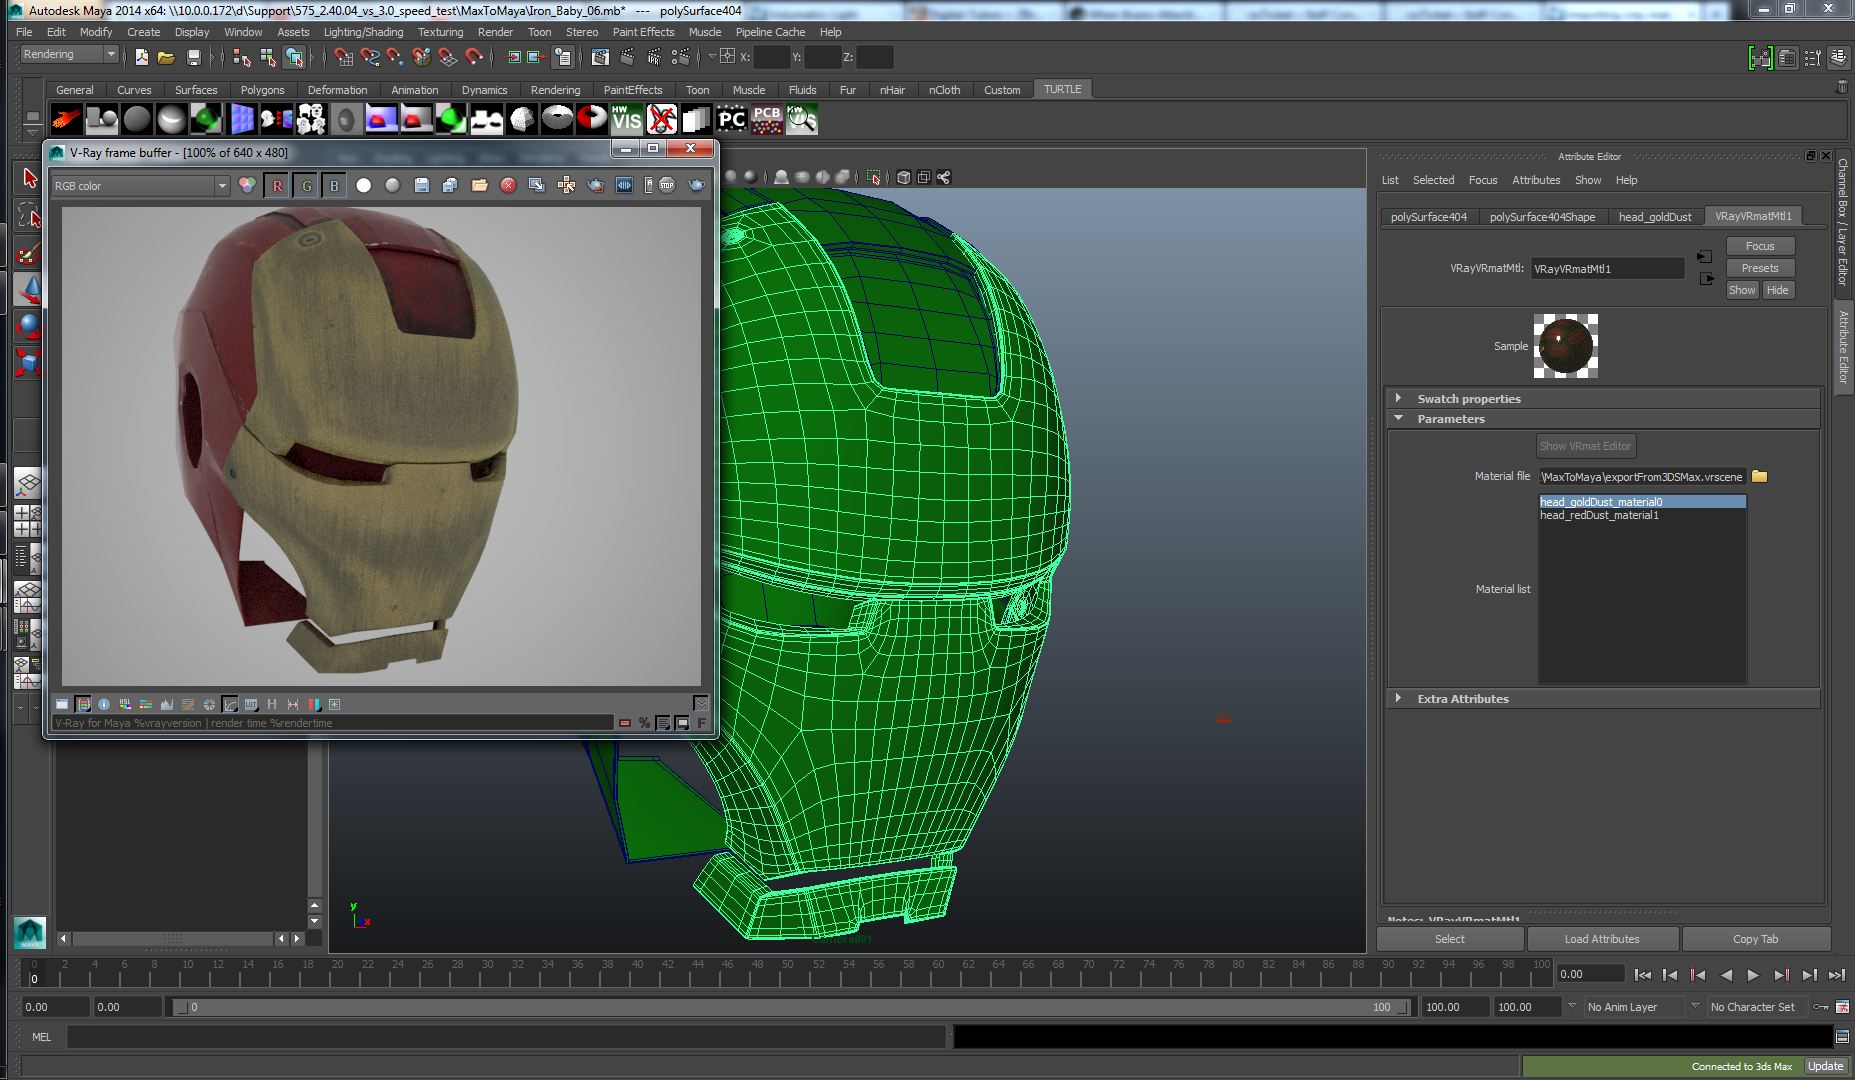This screenshot has height=1080, width=1855.
Task: Save image floppy icon in frame buffer
Action: tap(421, 186)
